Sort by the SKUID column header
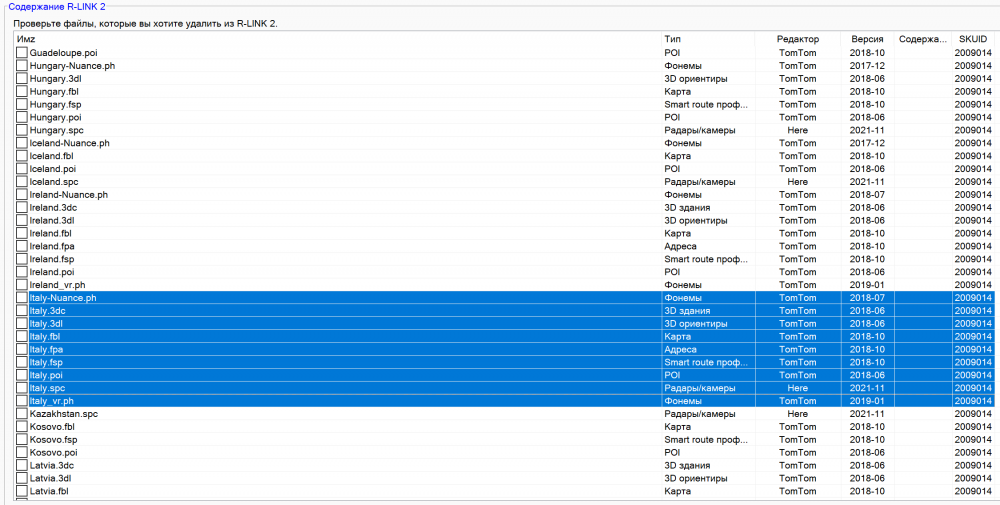The height and width of the screenshot is (505, 1000). pyautogui.click(x=973, y=39)
